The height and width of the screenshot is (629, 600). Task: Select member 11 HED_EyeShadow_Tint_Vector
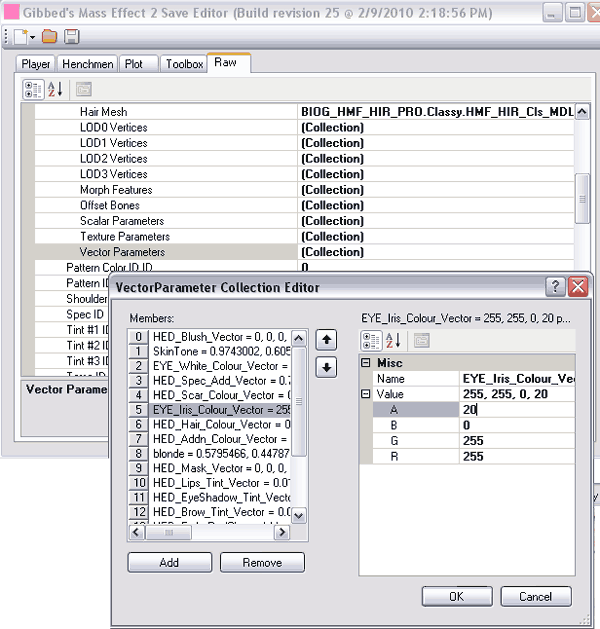(x=209, y=497)
